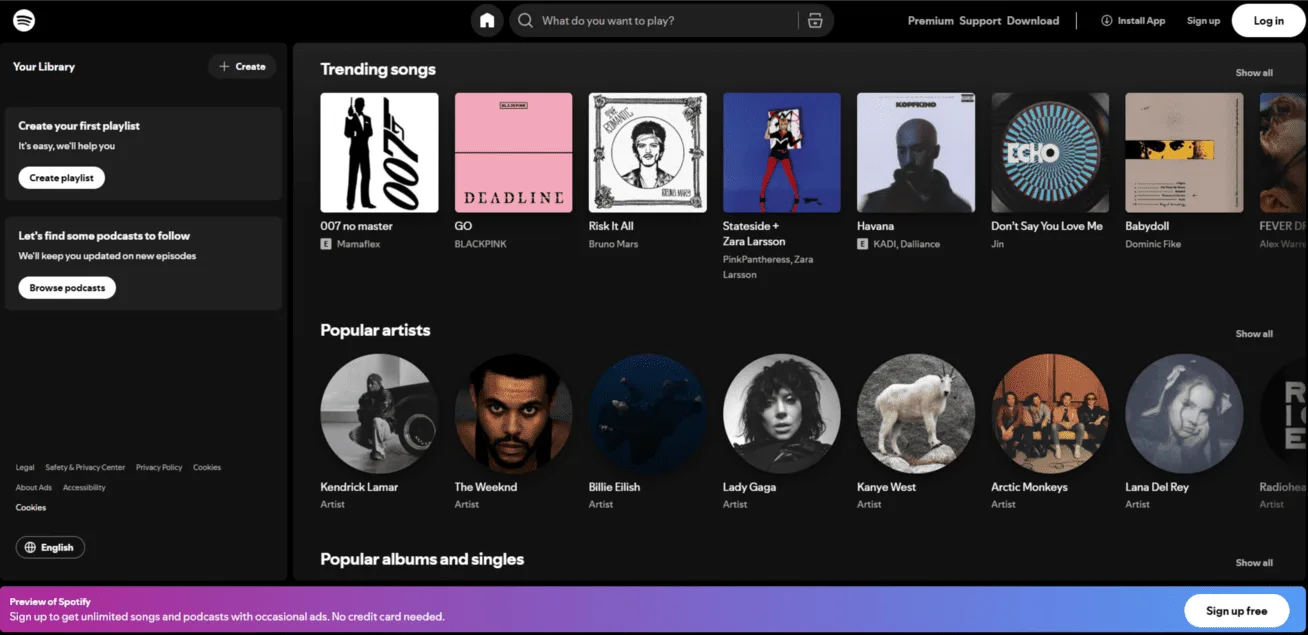Go to Home via house icon
The image size is (1308, 635).
coord(487,20)
